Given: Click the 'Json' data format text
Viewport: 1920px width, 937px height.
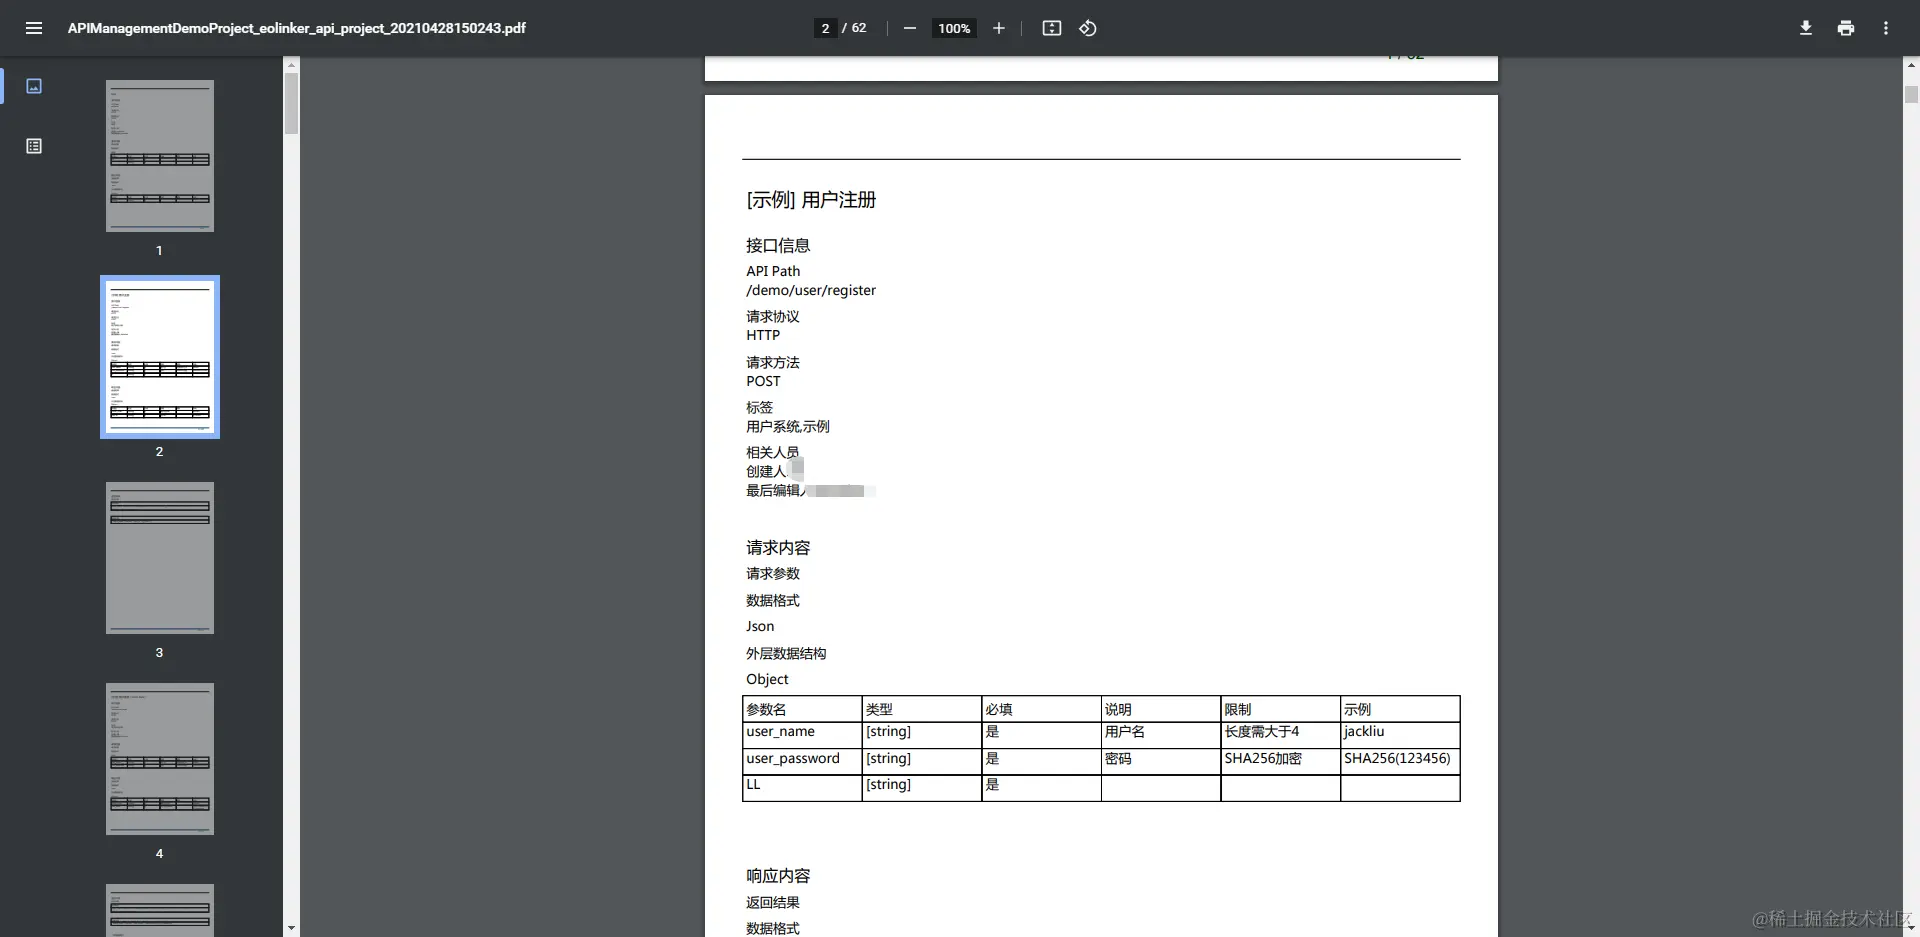Looking at the screenshot, I should click(x=760, y=626).
